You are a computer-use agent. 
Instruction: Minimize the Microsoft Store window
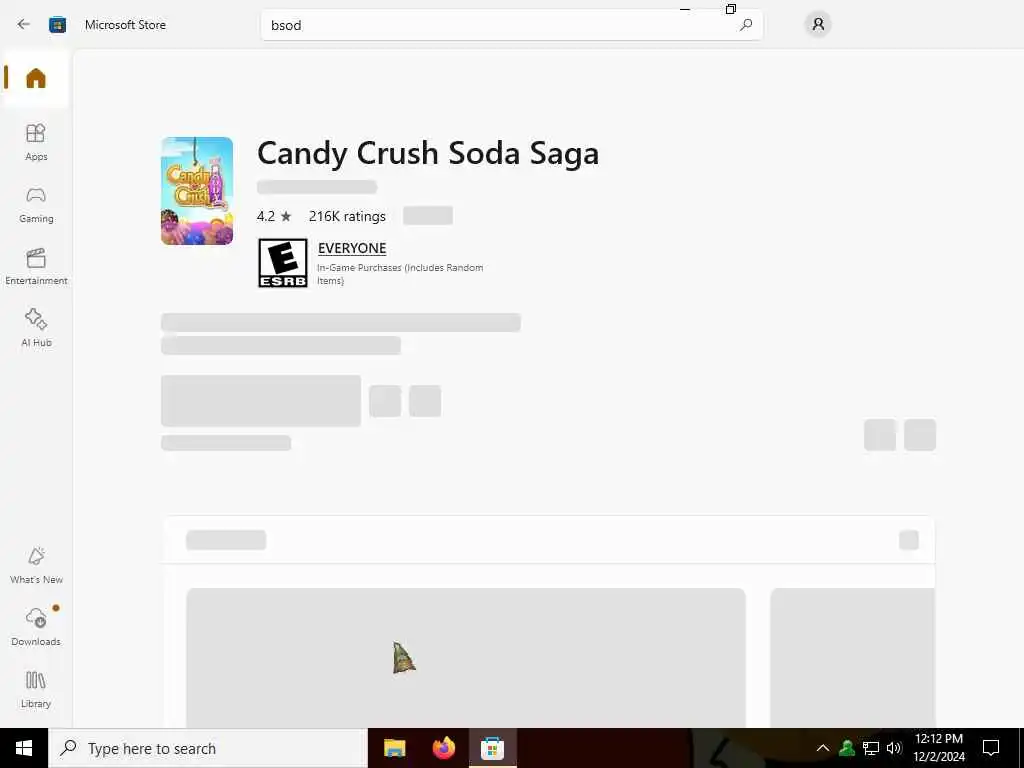coord(685,9)
